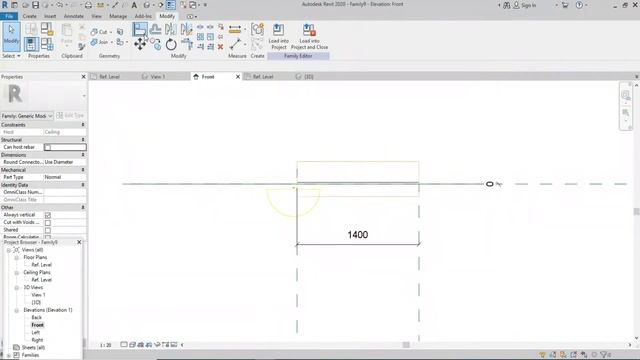
Task: Click the Part Type Normal value field
Action: [x=65, y=178]
